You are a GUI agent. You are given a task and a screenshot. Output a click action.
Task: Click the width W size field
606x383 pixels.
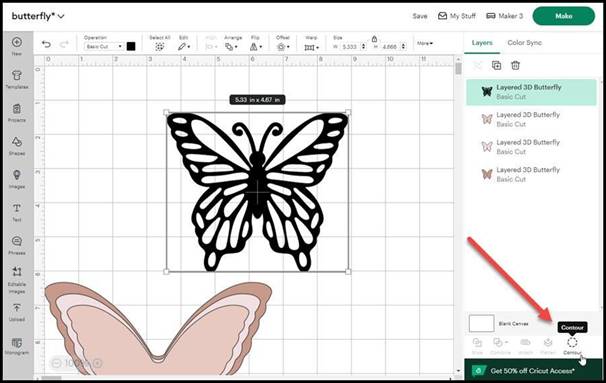tap(351, 46)
